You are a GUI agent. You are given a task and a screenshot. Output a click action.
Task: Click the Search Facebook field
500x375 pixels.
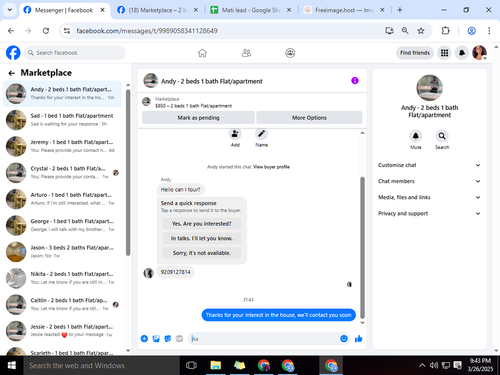tap(75, 53)
